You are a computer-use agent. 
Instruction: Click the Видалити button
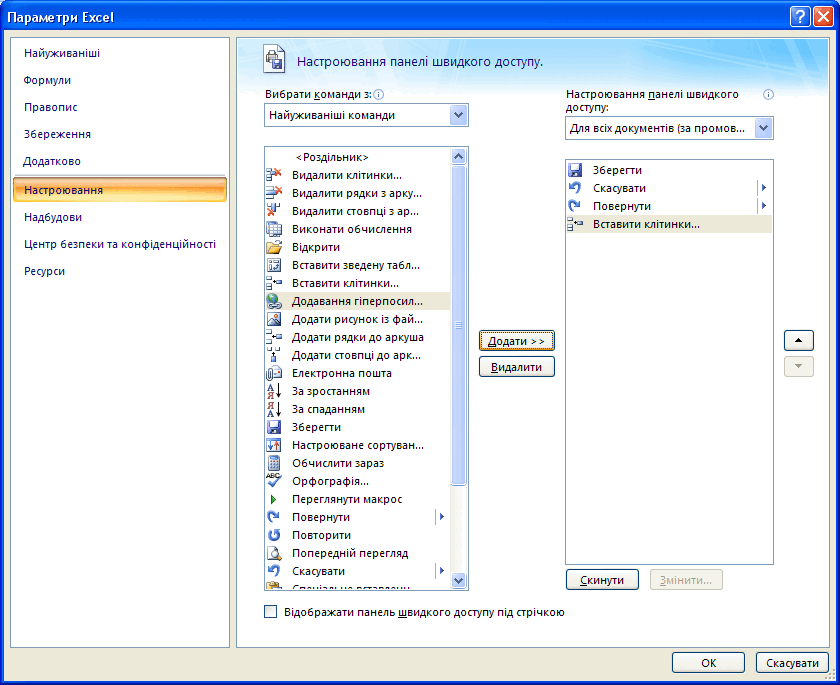tap(516, 367)
